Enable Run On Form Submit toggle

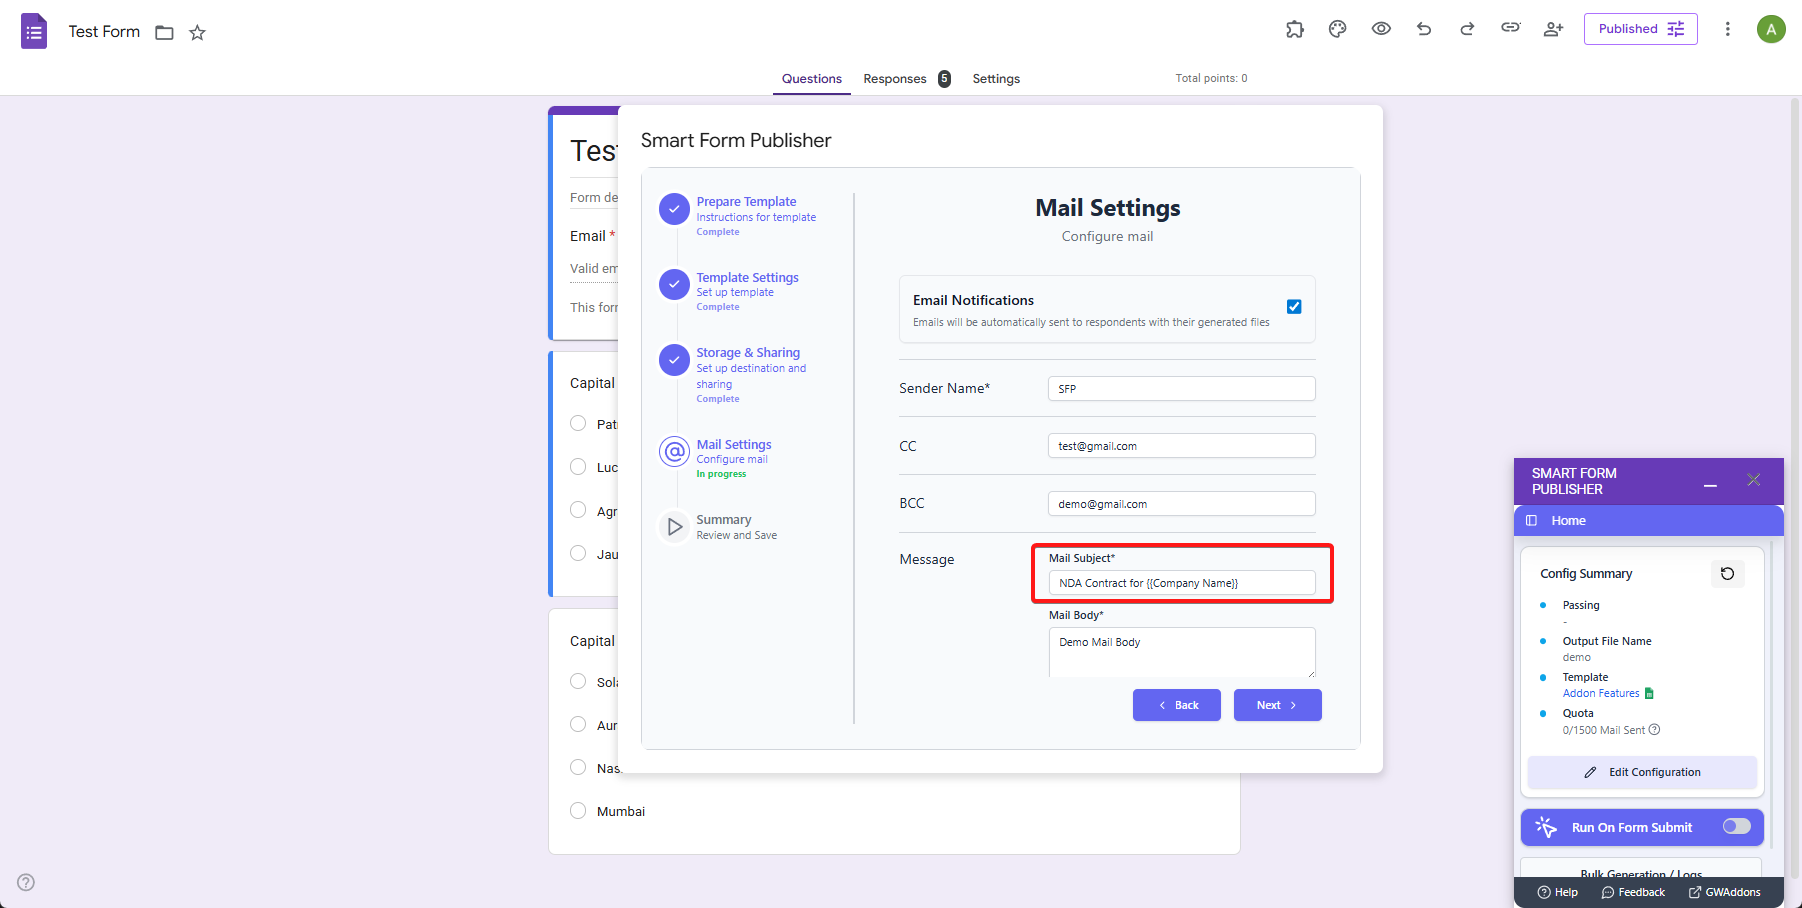pos(1736,826)
